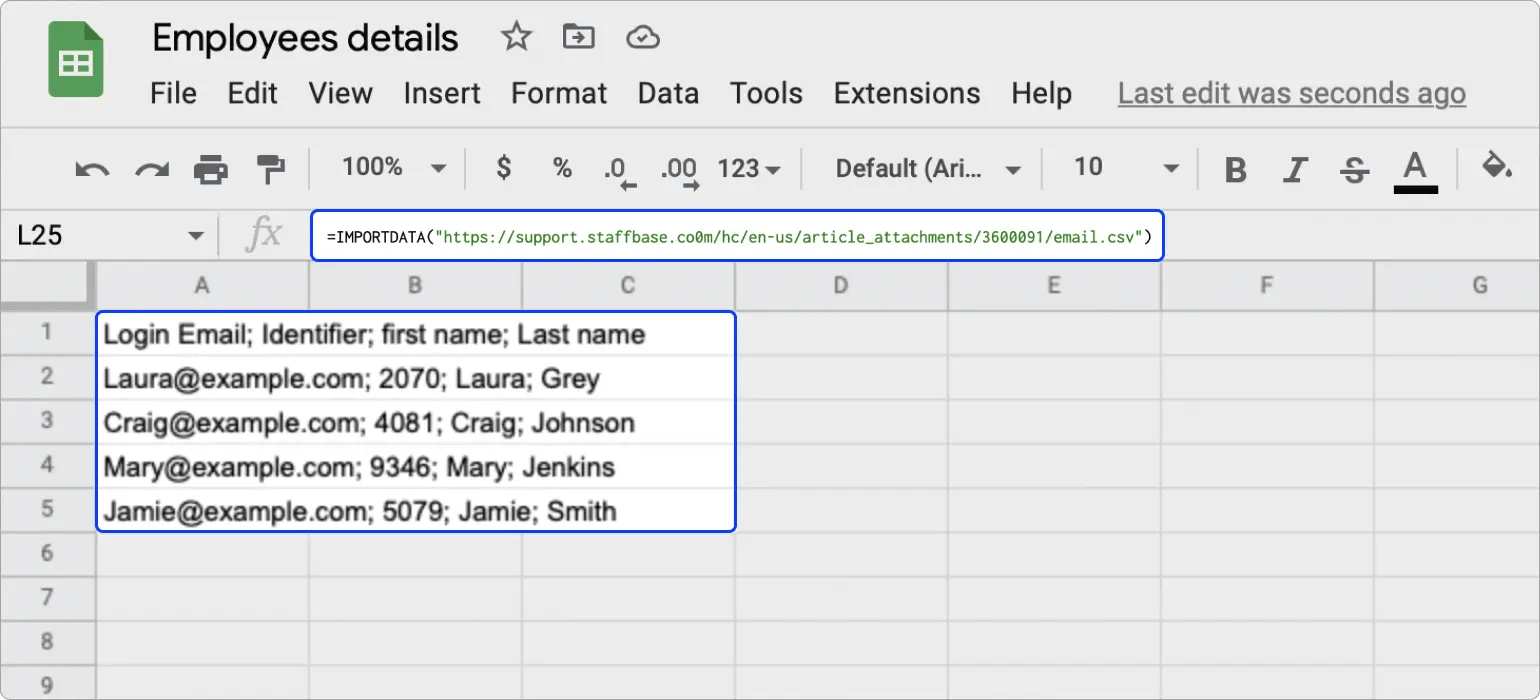Open the View menu
The height and width of the screenshot is (700, 1540).
[x=340, y=94]
